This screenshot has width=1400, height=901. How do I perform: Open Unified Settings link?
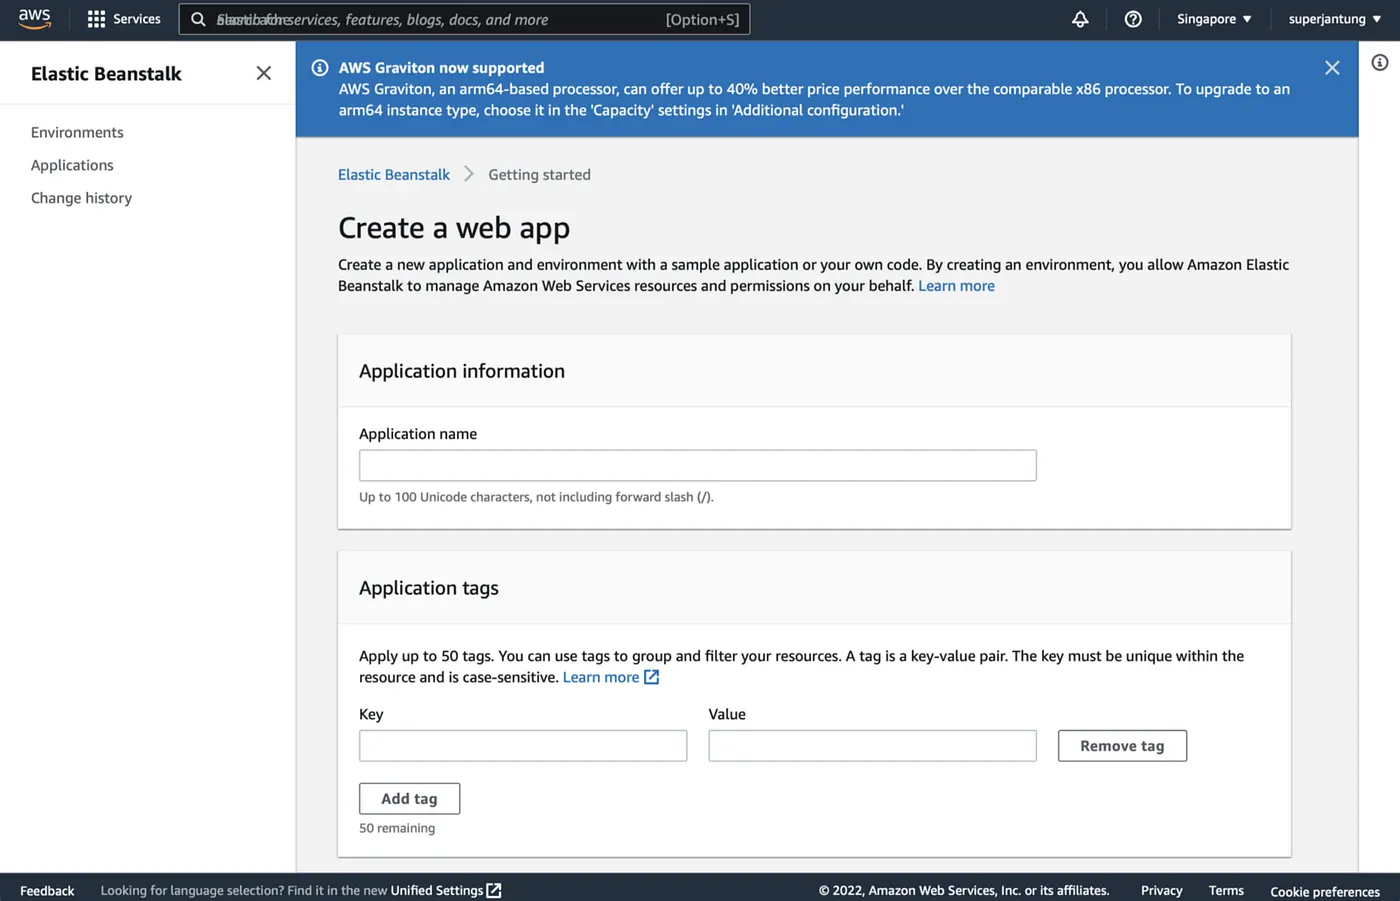(437, 890)
